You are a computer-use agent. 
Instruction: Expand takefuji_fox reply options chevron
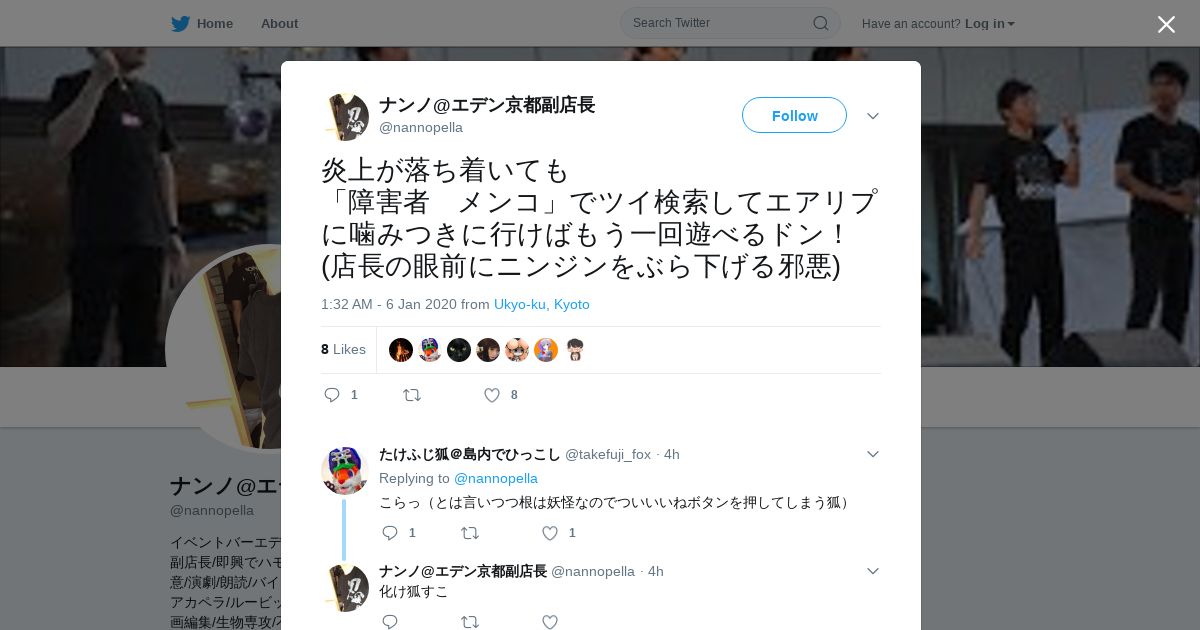872,454
